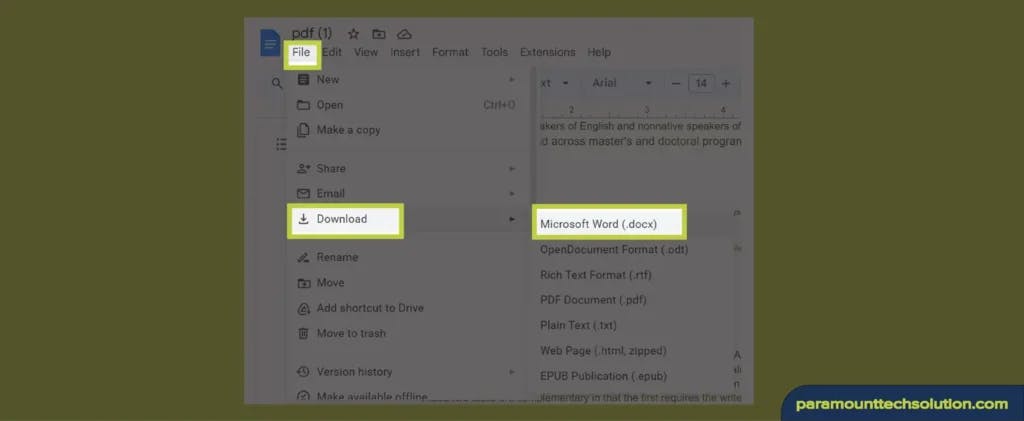Open the File menu
1024x421 pixels.
[301, 52]
